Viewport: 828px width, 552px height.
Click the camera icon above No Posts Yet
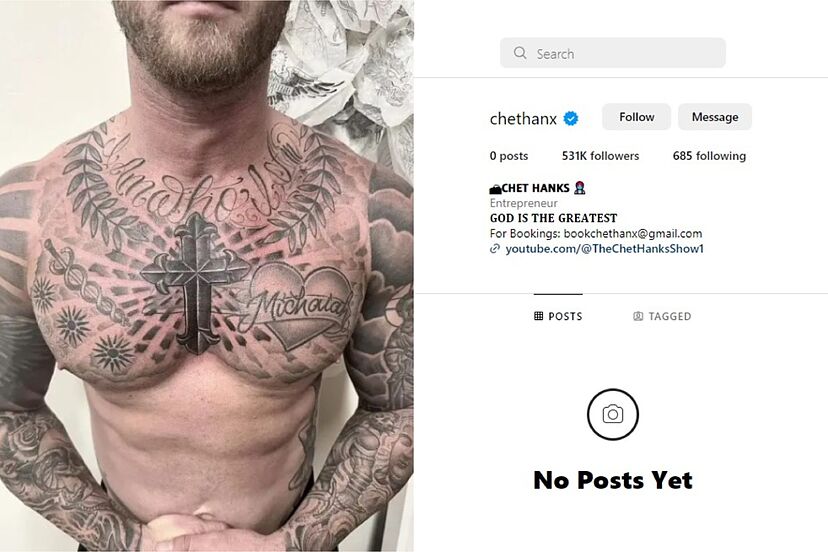tap(613, 414)
